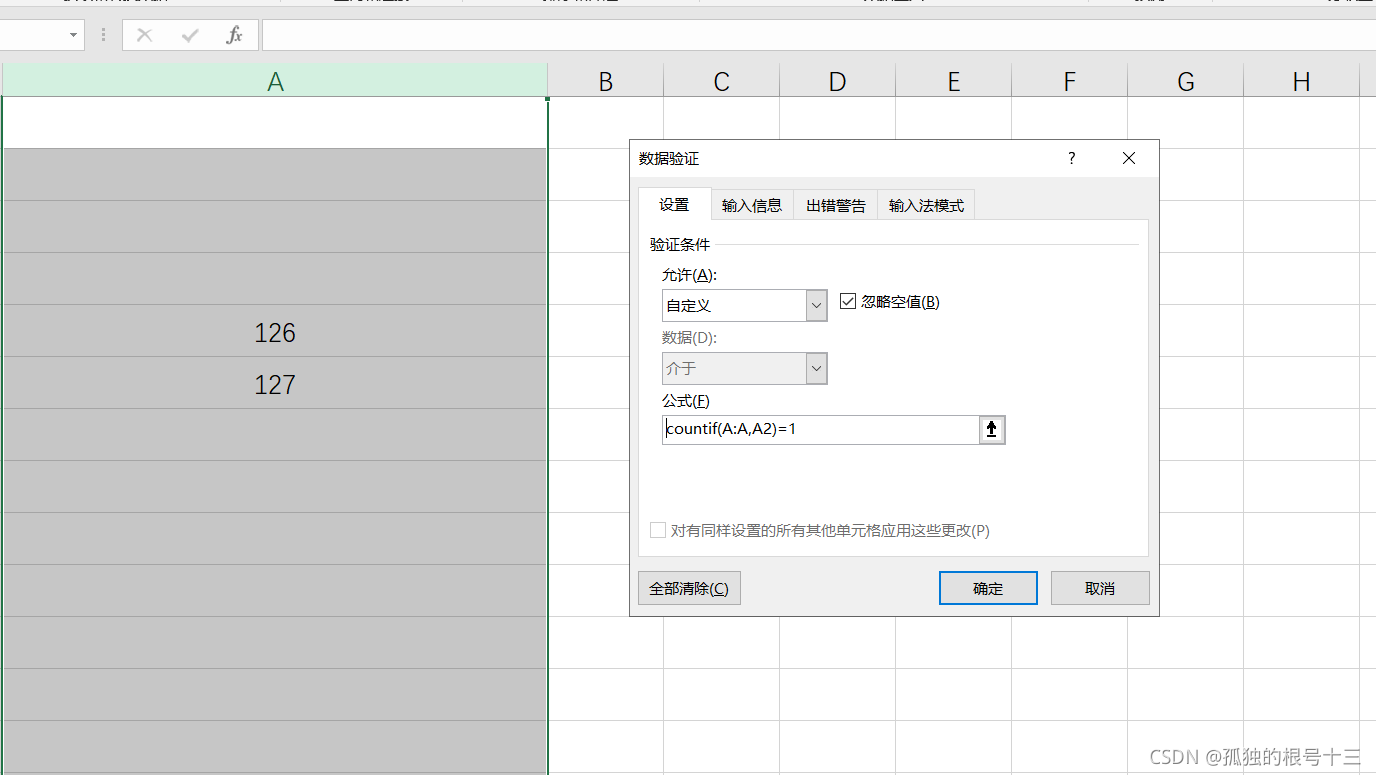Select column E header
Screen dimensions: 1376x775
pyautogui.click(x=954, y=81)
